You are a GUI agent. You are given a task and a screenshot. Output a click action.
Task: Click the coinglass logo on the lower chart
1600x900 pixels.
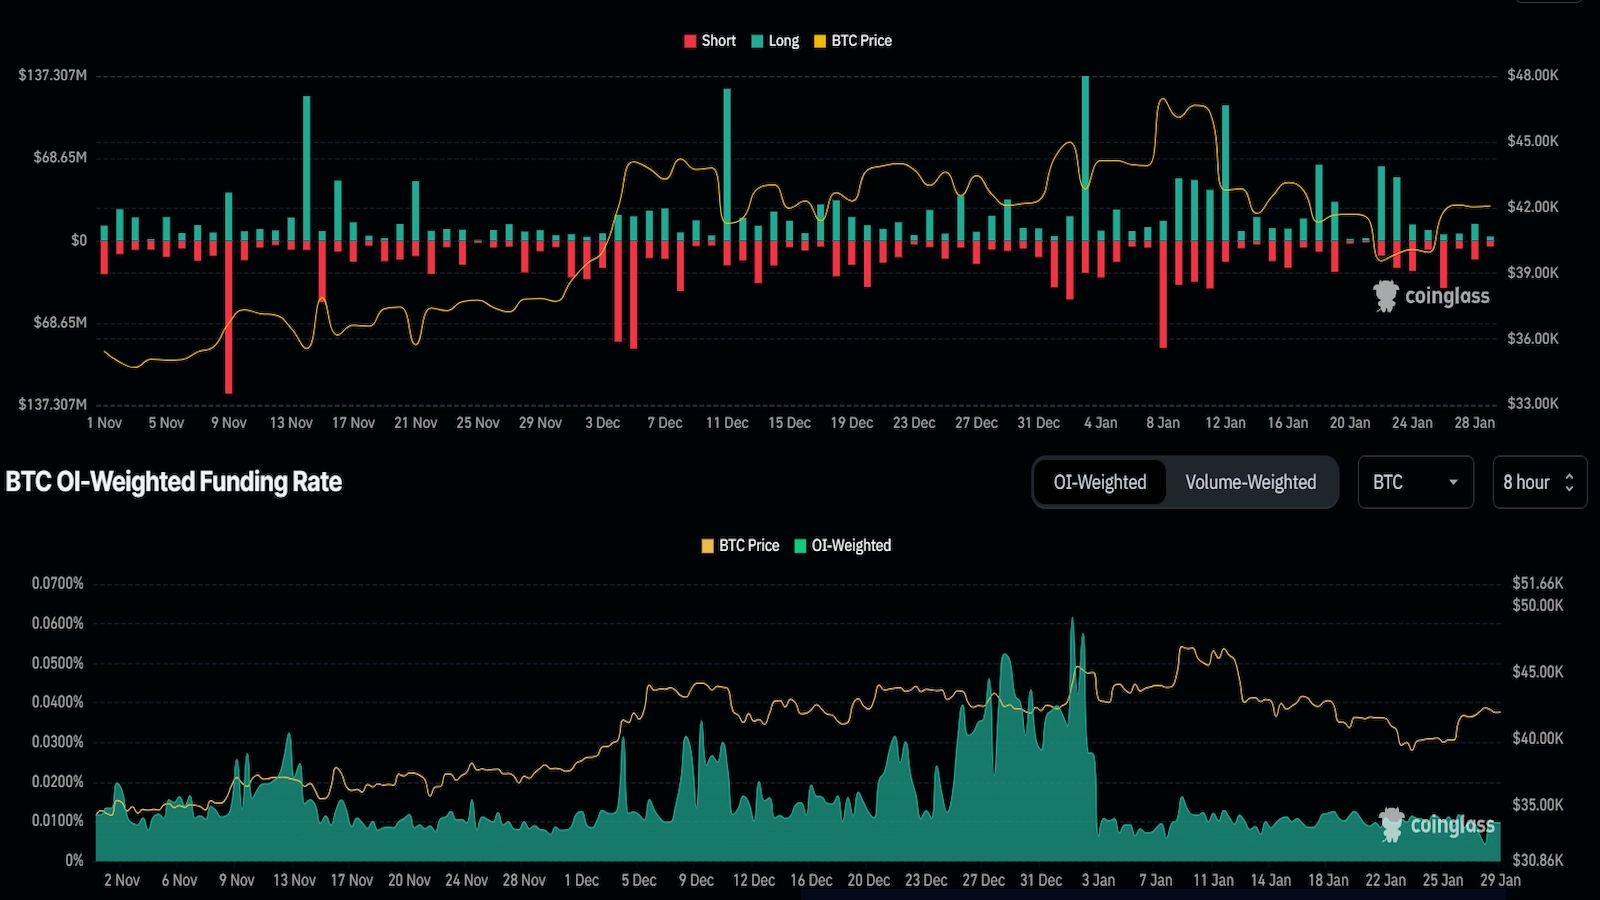(1437, 826)
